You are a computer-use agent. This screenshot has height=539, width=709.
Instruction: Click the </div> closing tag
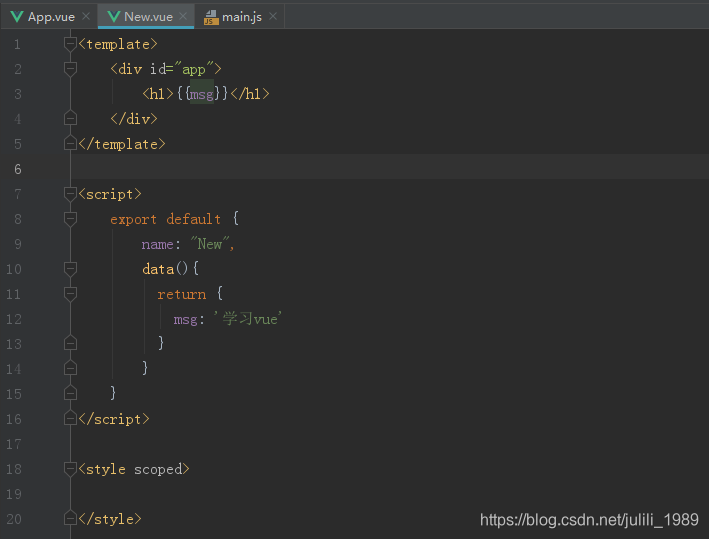pyautogui.click(x=134, y=119)
